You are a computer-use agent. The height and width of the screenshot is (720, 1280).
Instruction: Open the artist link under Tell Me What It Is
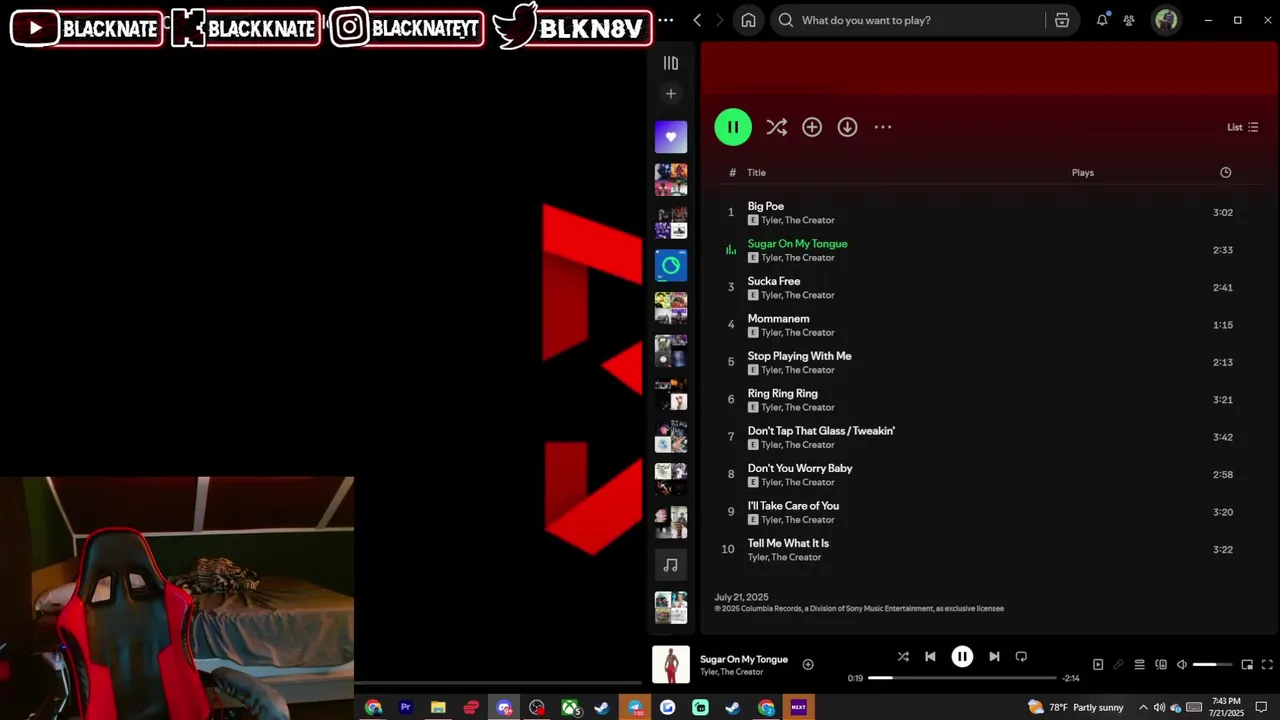tap(784, 558)
